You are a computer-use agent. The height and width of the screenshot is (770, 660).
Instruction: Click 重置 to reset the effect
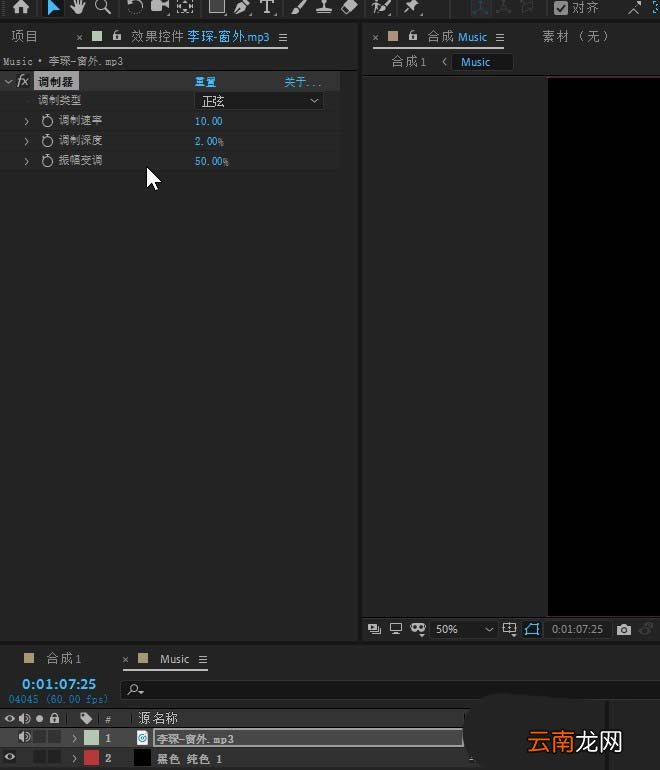tap(205, 82)
